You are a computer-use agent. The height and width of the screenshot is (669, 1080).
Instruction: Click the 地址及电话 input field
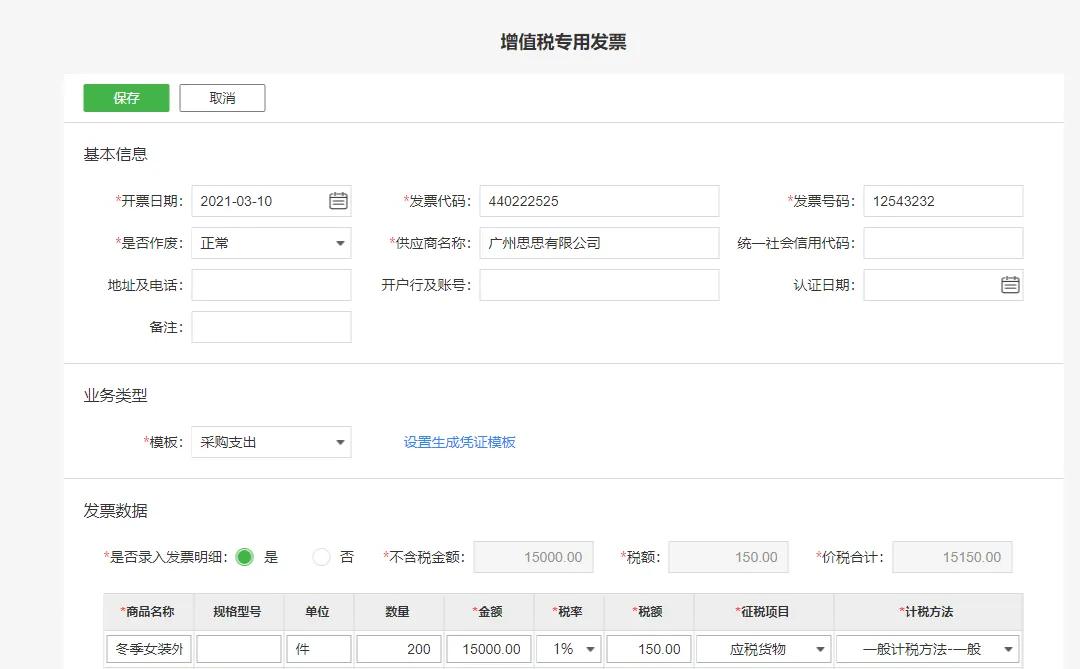(271, 285)
